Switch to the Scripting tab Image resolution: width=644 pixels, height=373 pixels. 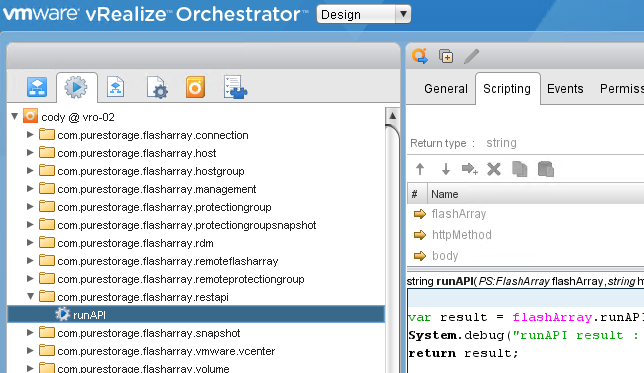[x=507, y=89]
